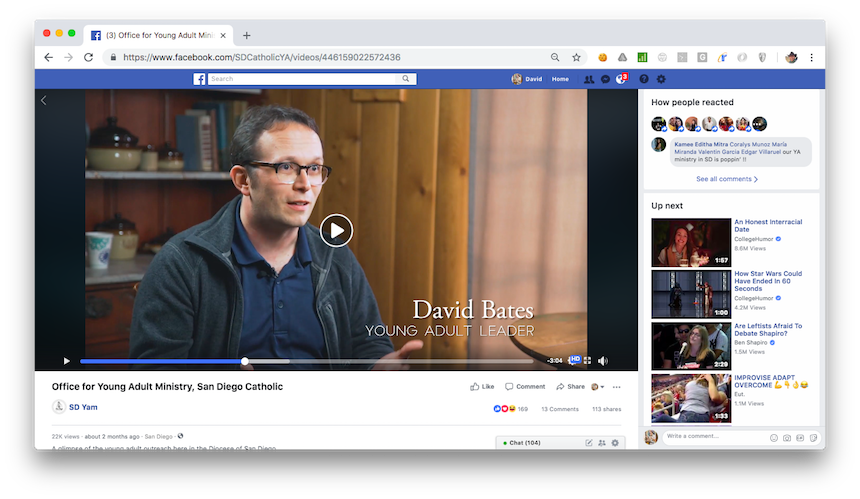Click zoom magnifier in address bar
The height and width of the screenshot is (499, 860).
(555, 57)
